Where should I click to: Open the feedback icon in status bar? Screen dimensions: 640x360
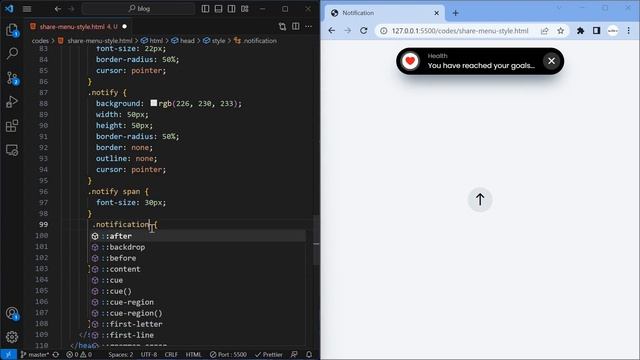click(x=294, y=354)
